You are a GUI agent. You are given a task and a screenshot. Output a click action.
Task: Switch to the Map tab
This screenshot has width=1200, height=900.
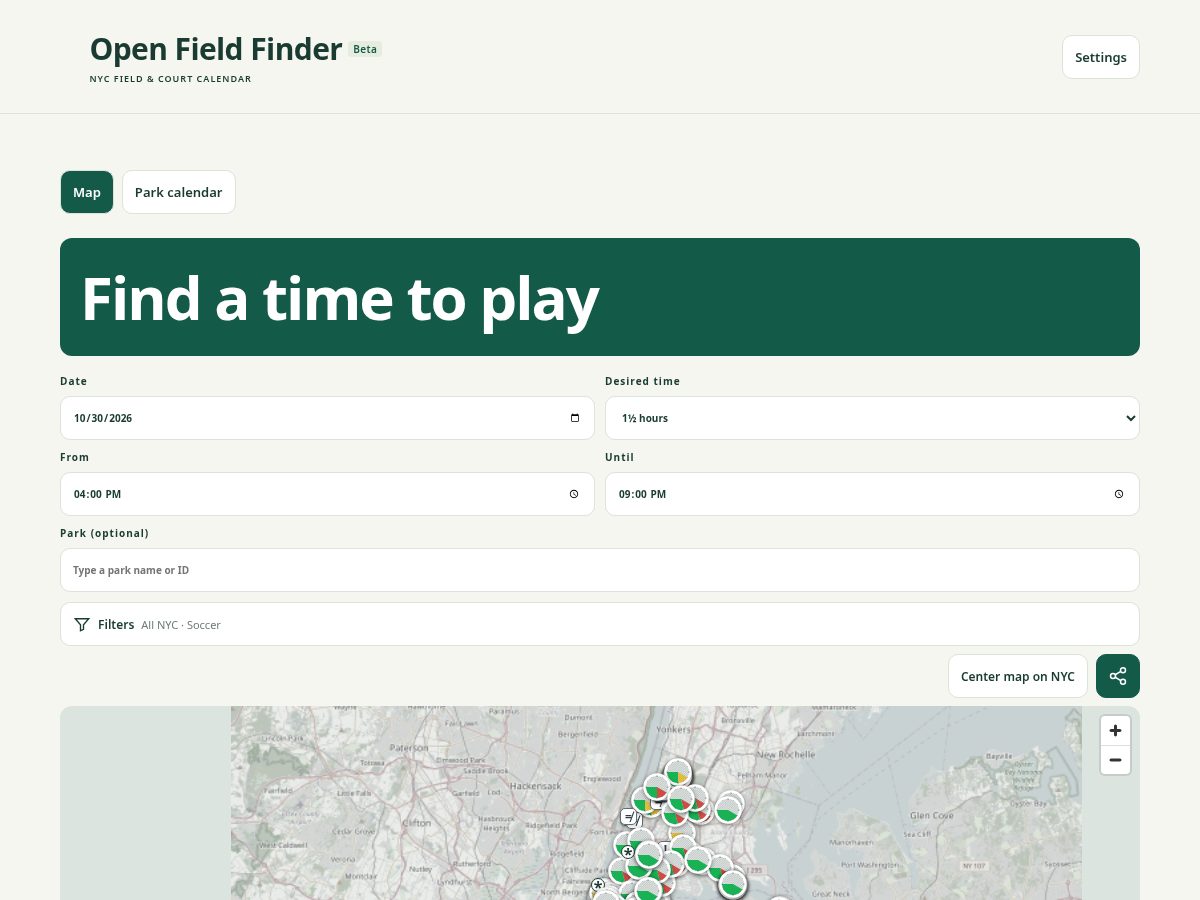pos(87,192)
